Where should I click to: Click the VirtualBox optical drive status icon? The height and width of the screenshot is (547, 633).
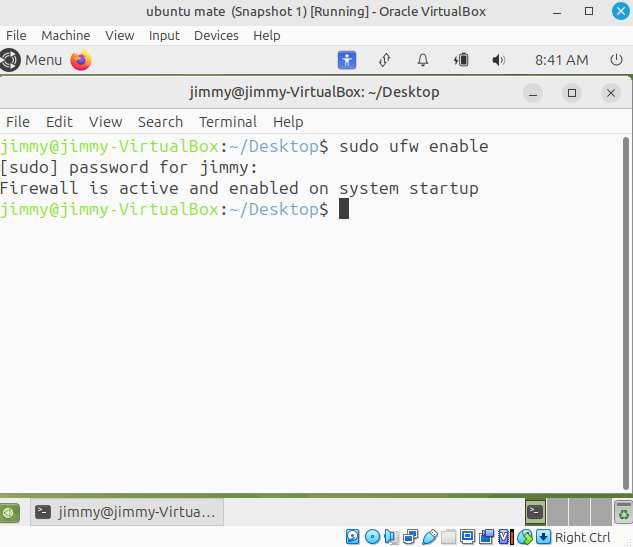click(x=372, y=537)
